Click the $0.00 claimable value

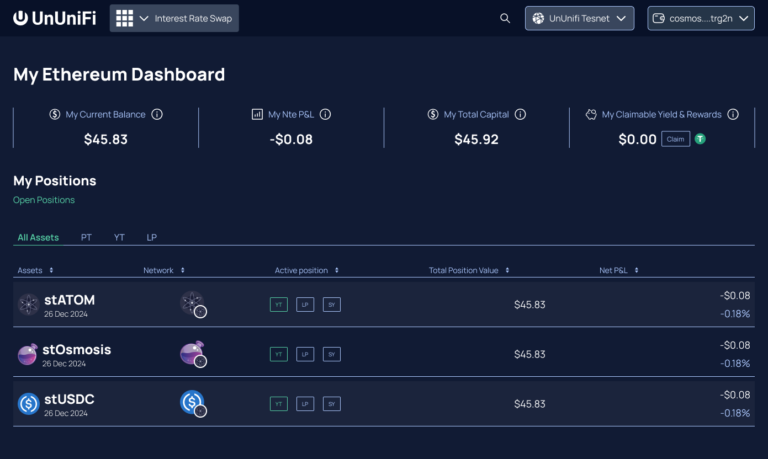click(x=637, y=139)
